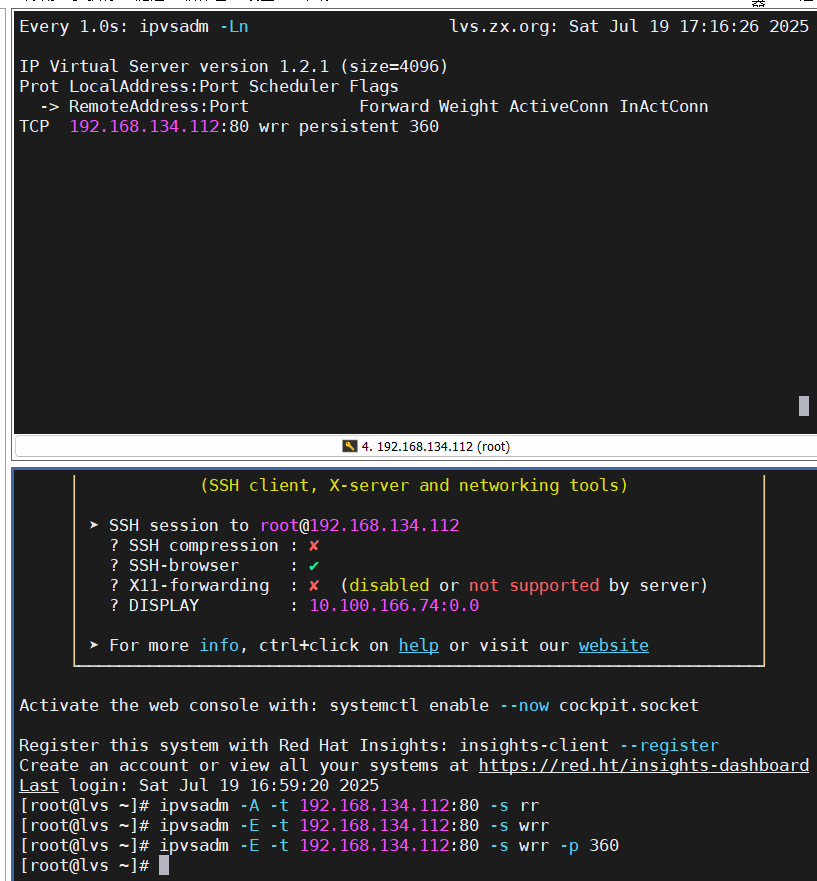The width and height of the screenshot is (817, 881).
Task: Click the red cross next to SSH compression
Action: click(x=314, y=546)
